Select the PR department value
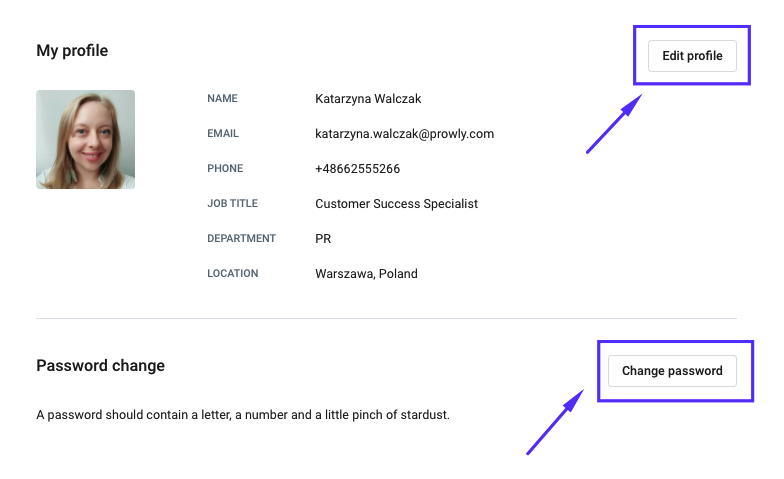784x479 pixels. point(323,239)
